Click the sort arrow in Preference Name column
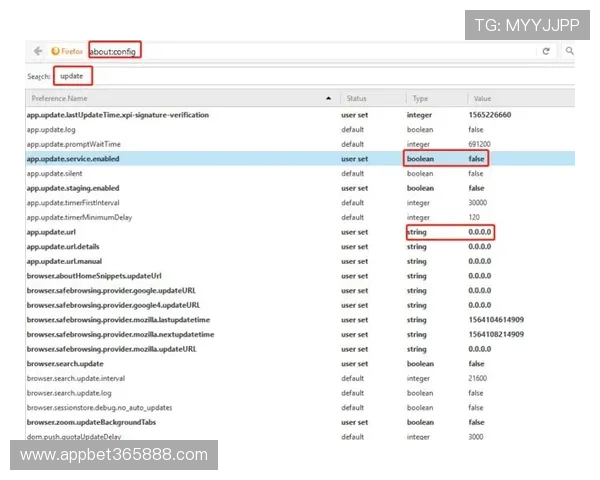 (x=329, y=99)
